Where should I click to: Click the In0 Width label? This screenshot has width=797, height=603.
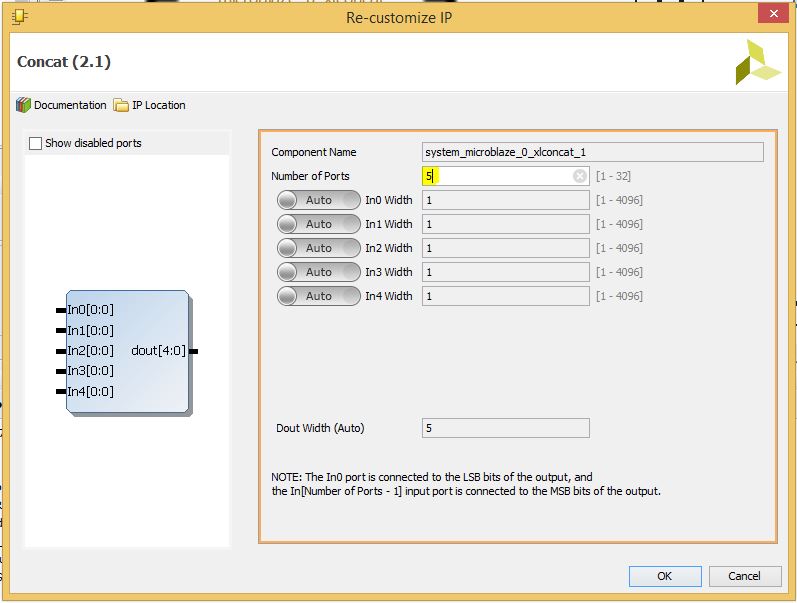[x=389, y=200]
